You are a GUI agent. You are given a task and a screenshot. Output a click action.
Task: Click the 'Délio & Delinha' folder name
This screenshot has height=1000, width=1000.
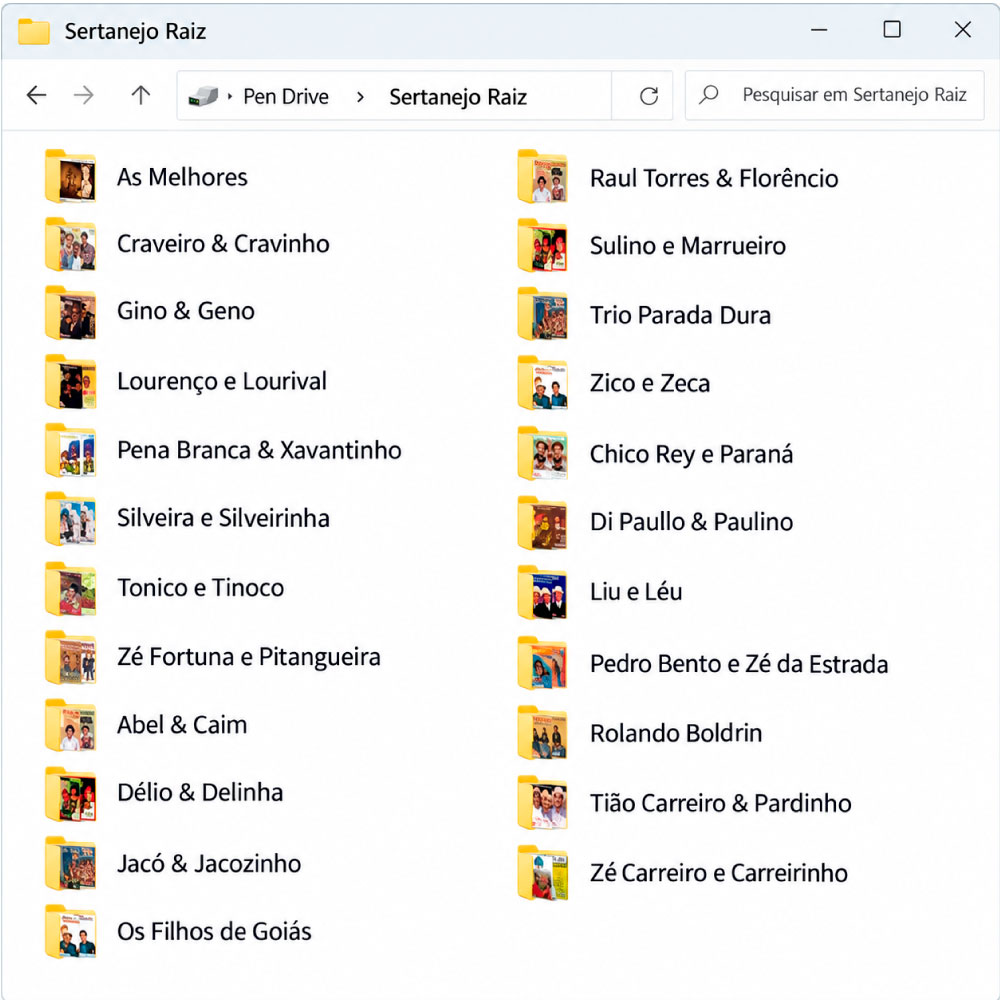[x=200, y=793]
